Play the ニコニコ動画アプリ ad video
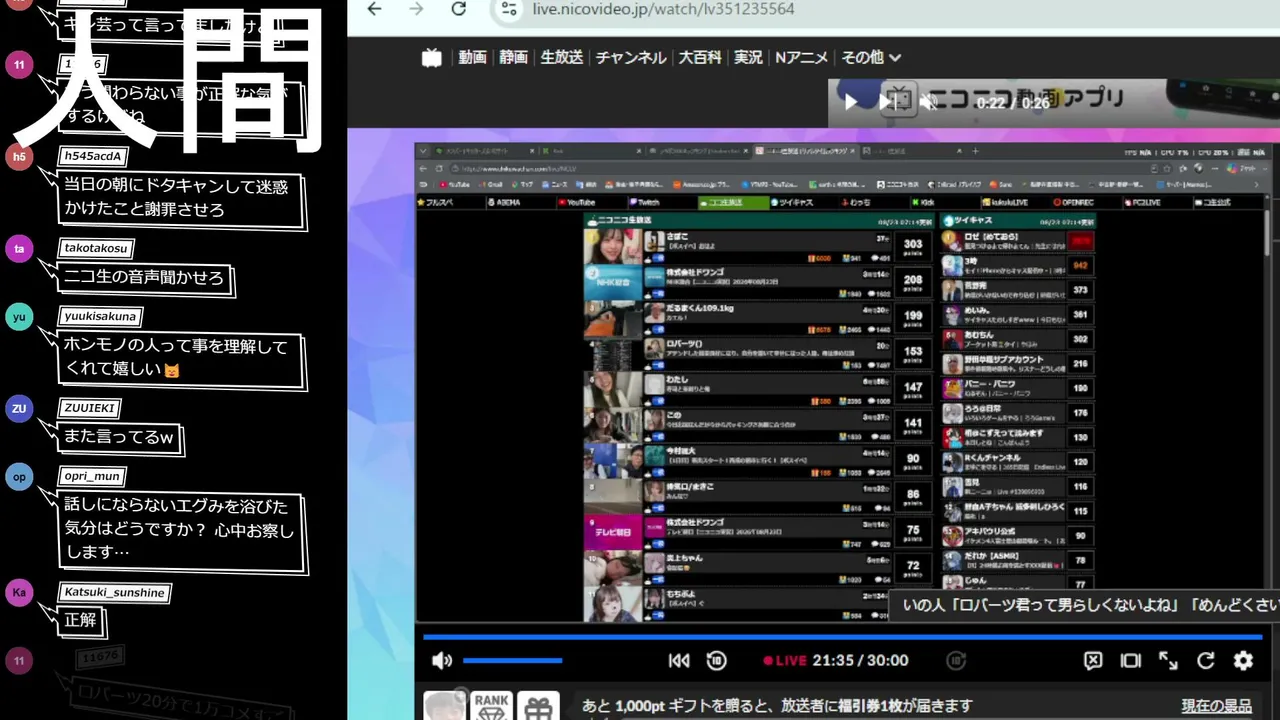 pos(851,102)
